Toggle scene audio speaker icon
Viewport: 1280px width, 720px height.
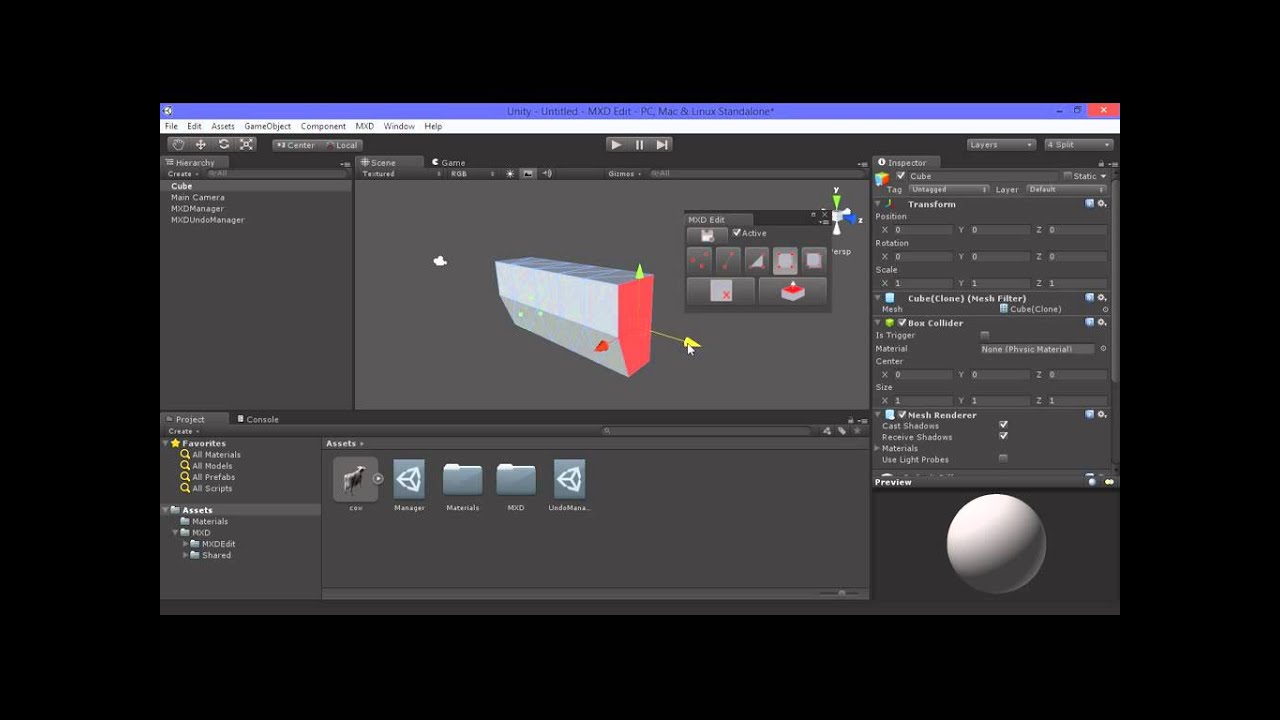pos(547,174)
